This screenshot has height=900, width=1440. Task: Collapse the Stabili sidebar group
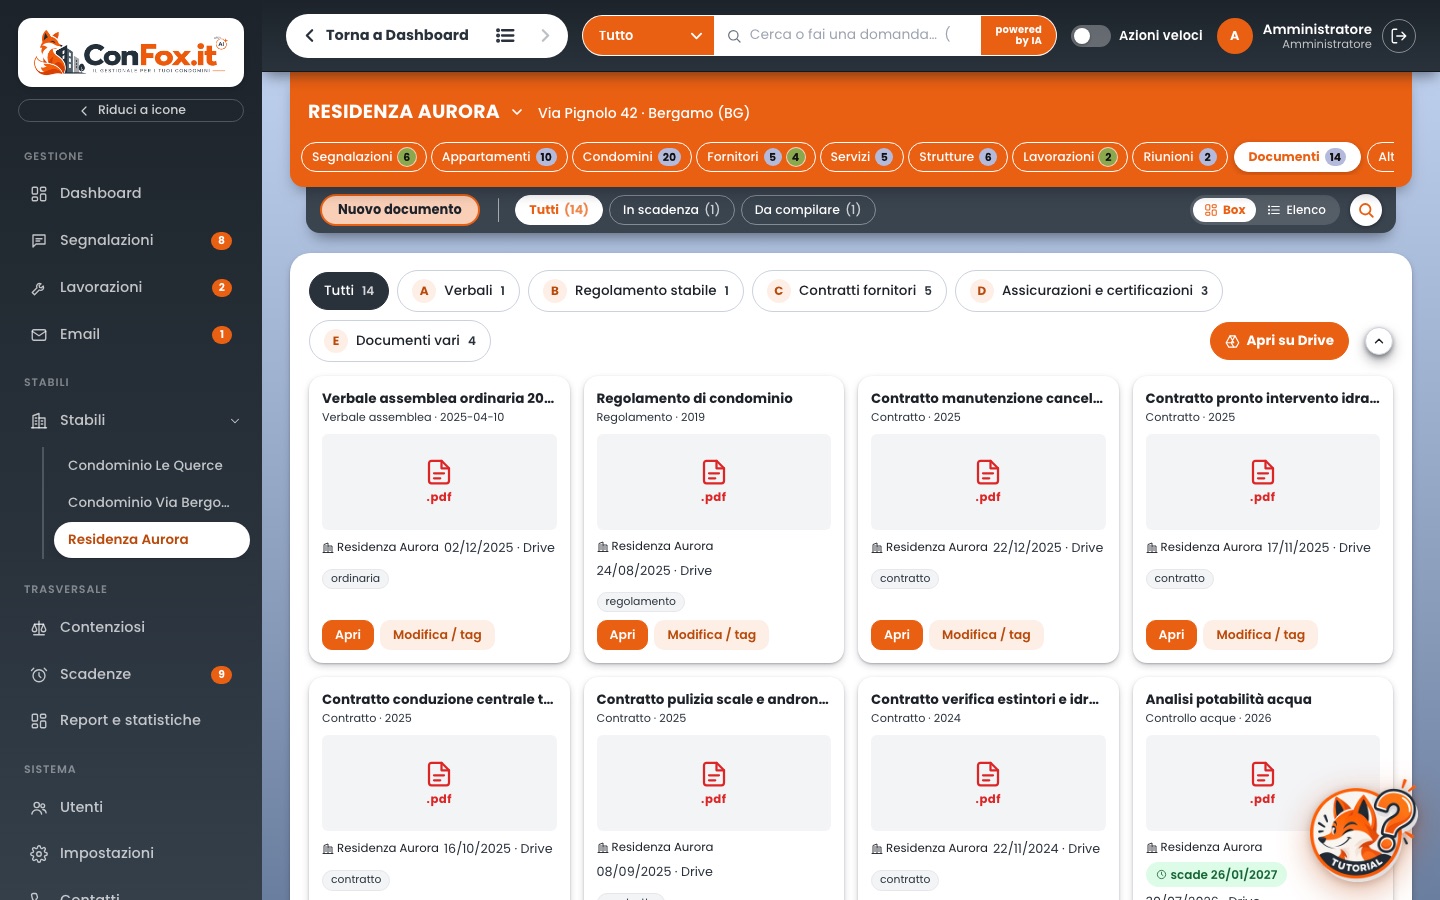(x=235, y=421)
